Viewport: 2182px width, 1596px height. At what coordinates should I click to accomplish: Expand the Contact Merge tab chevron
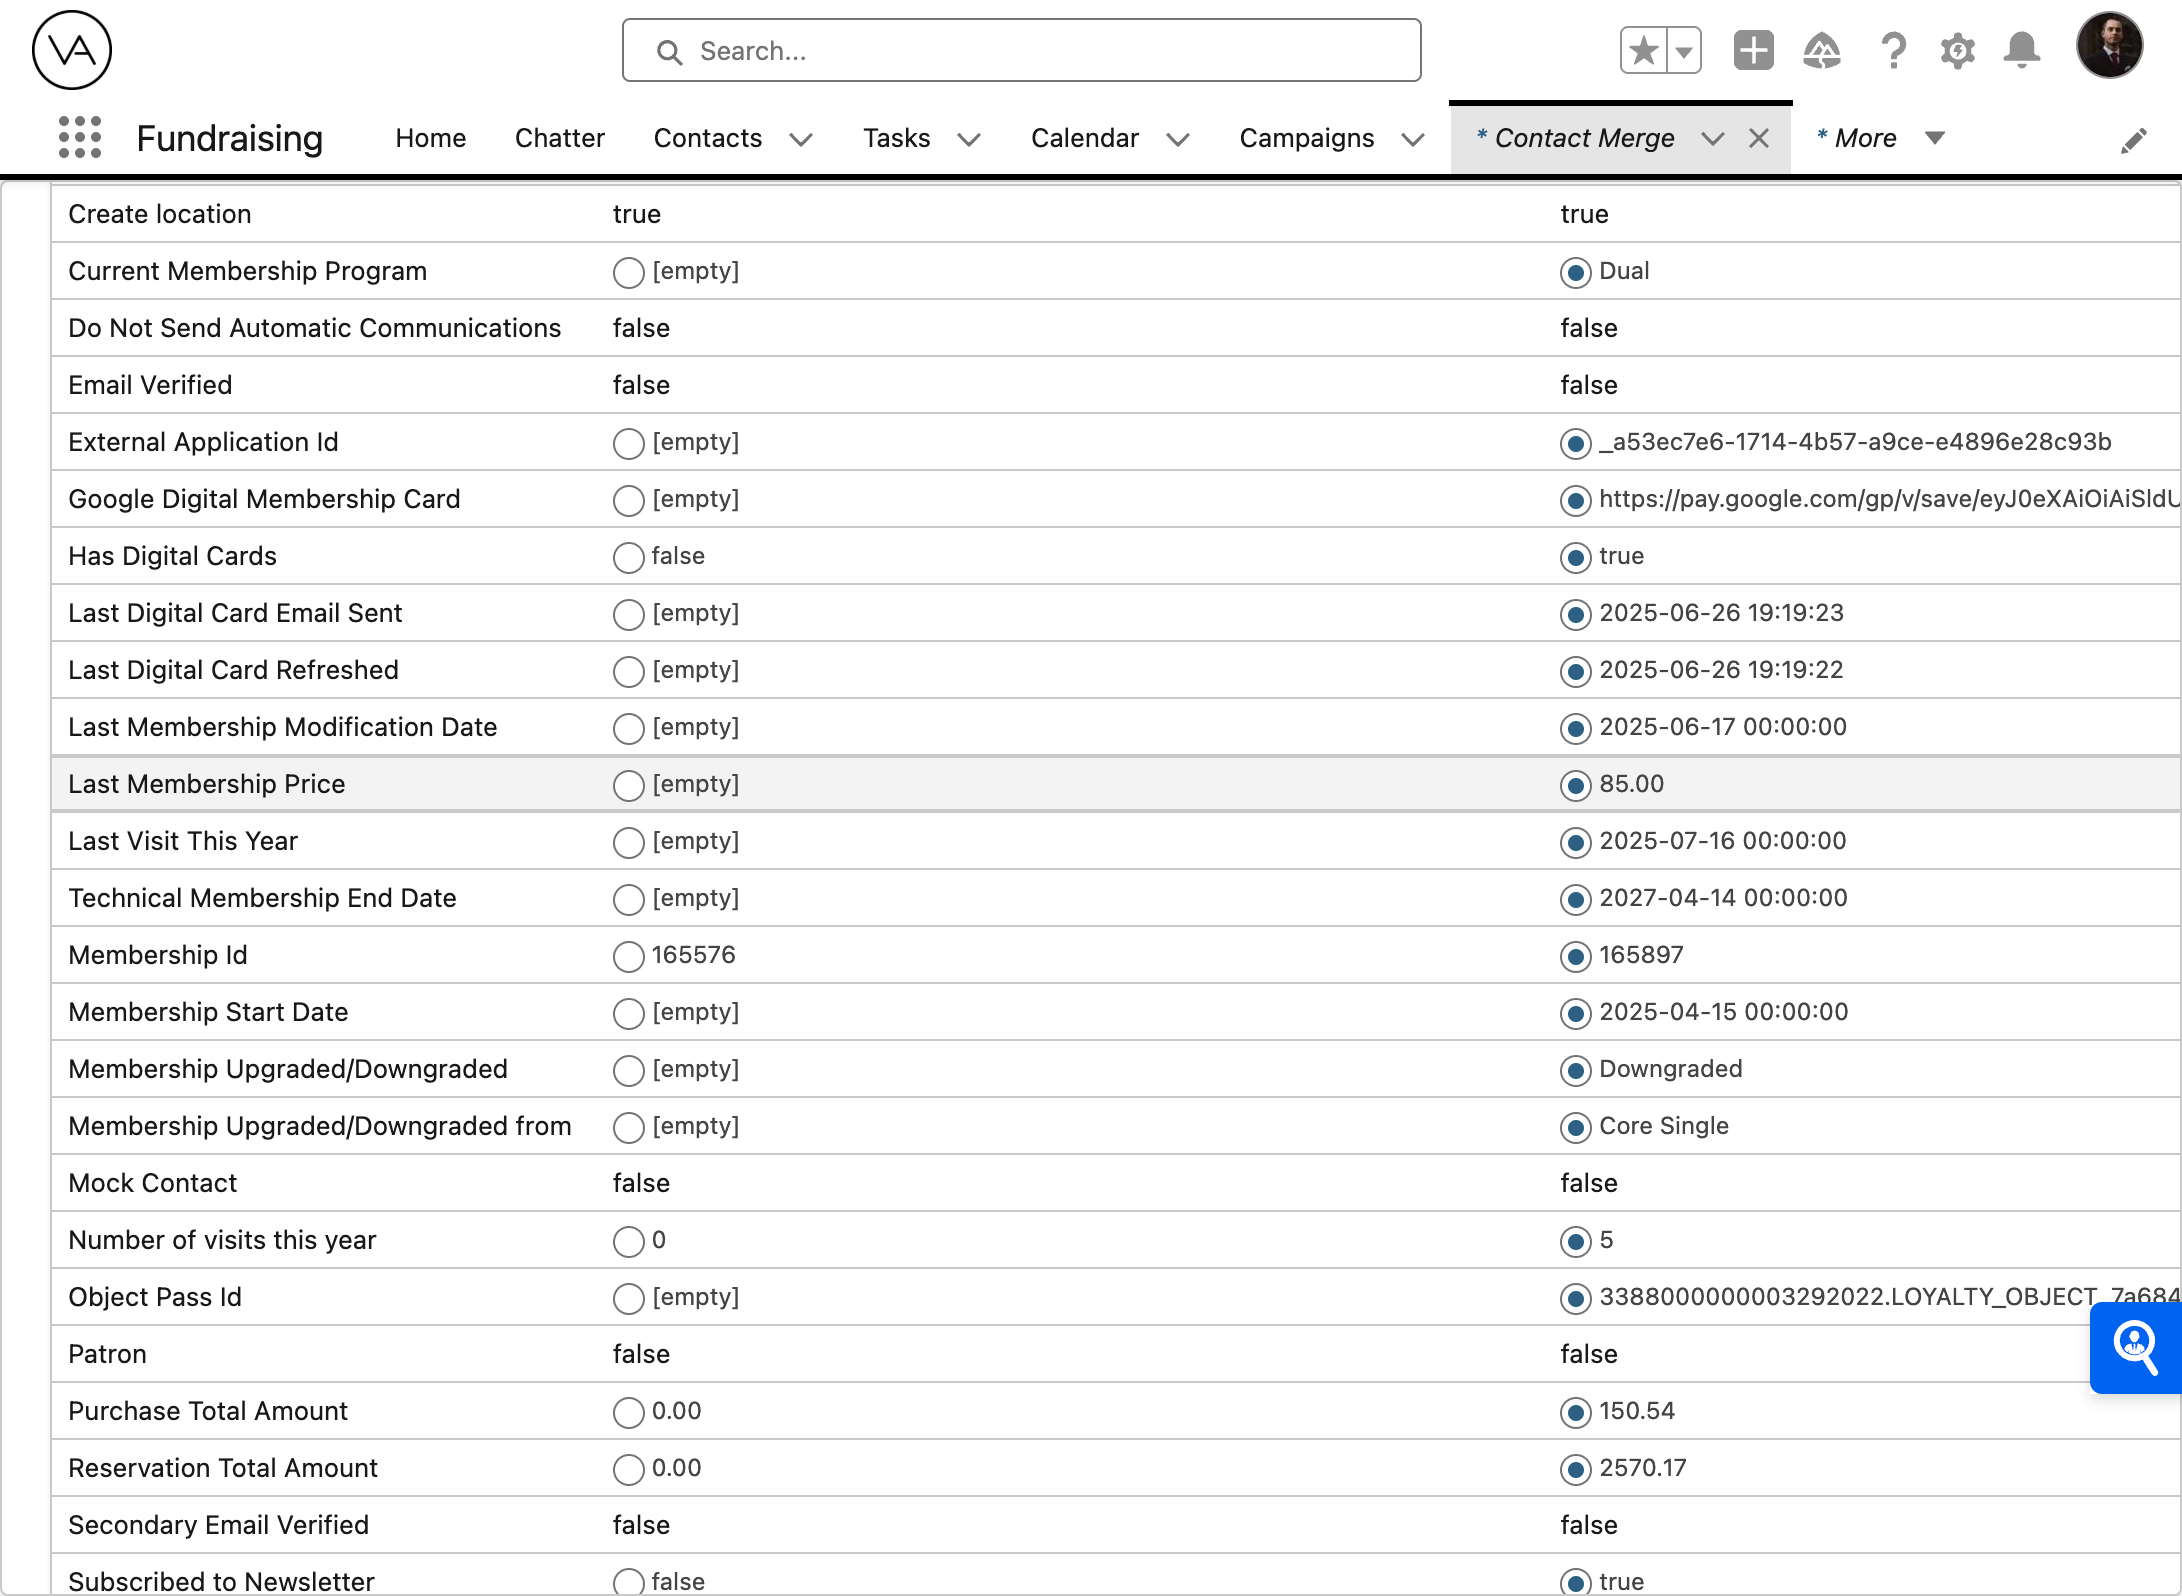pos(1712,139)
